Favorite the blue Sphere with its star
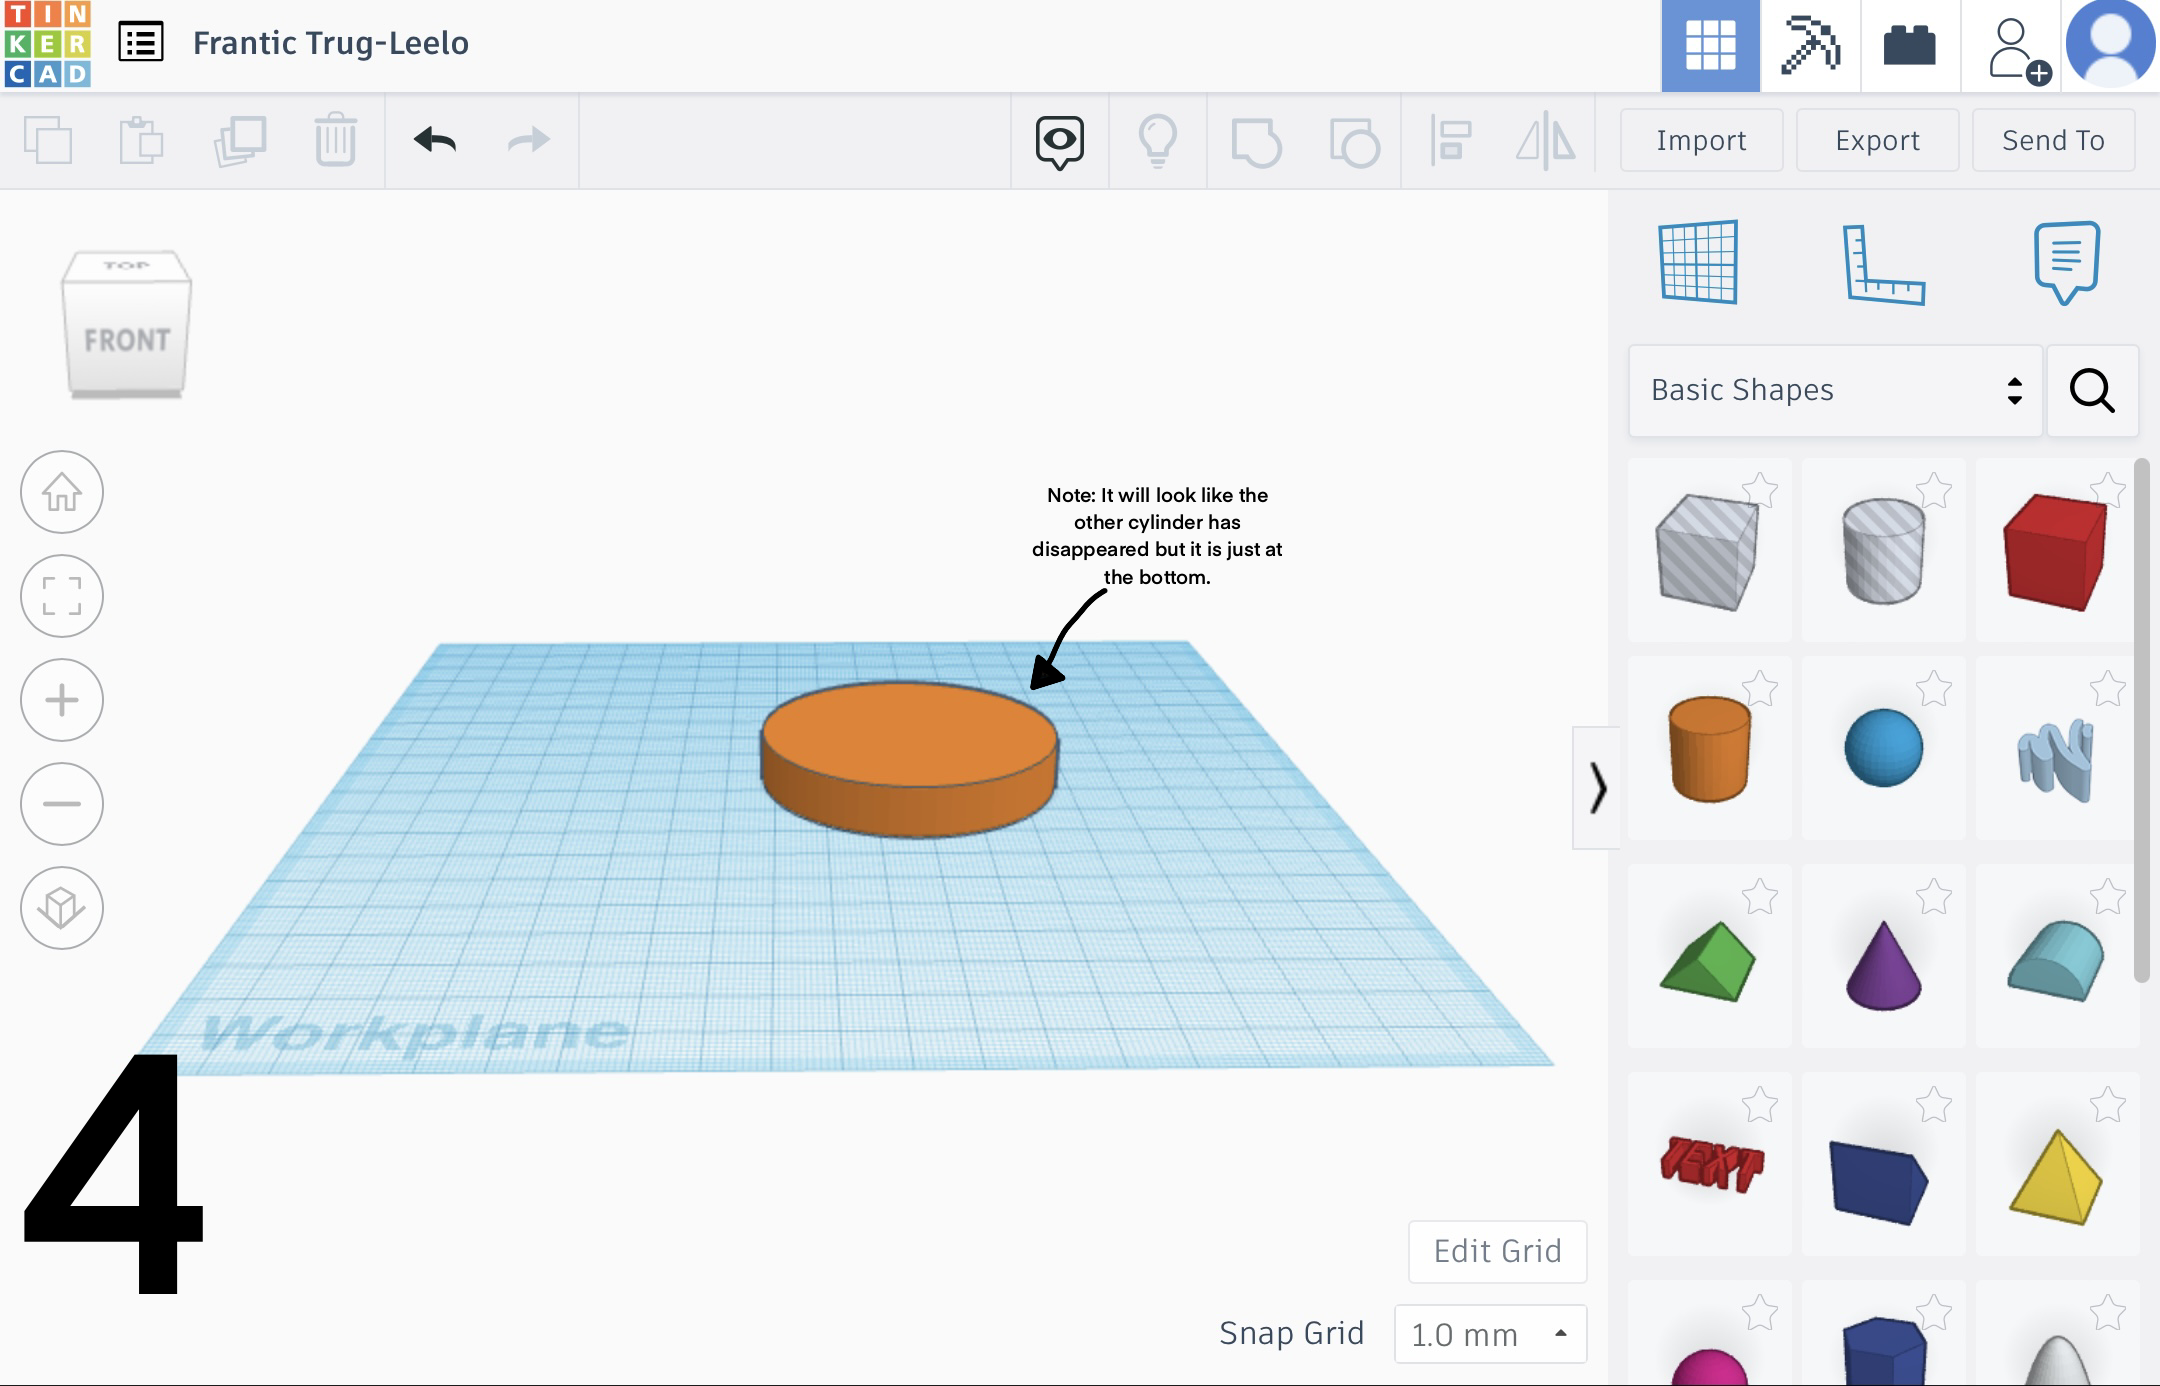2160x1386 pixels. 1934,689
